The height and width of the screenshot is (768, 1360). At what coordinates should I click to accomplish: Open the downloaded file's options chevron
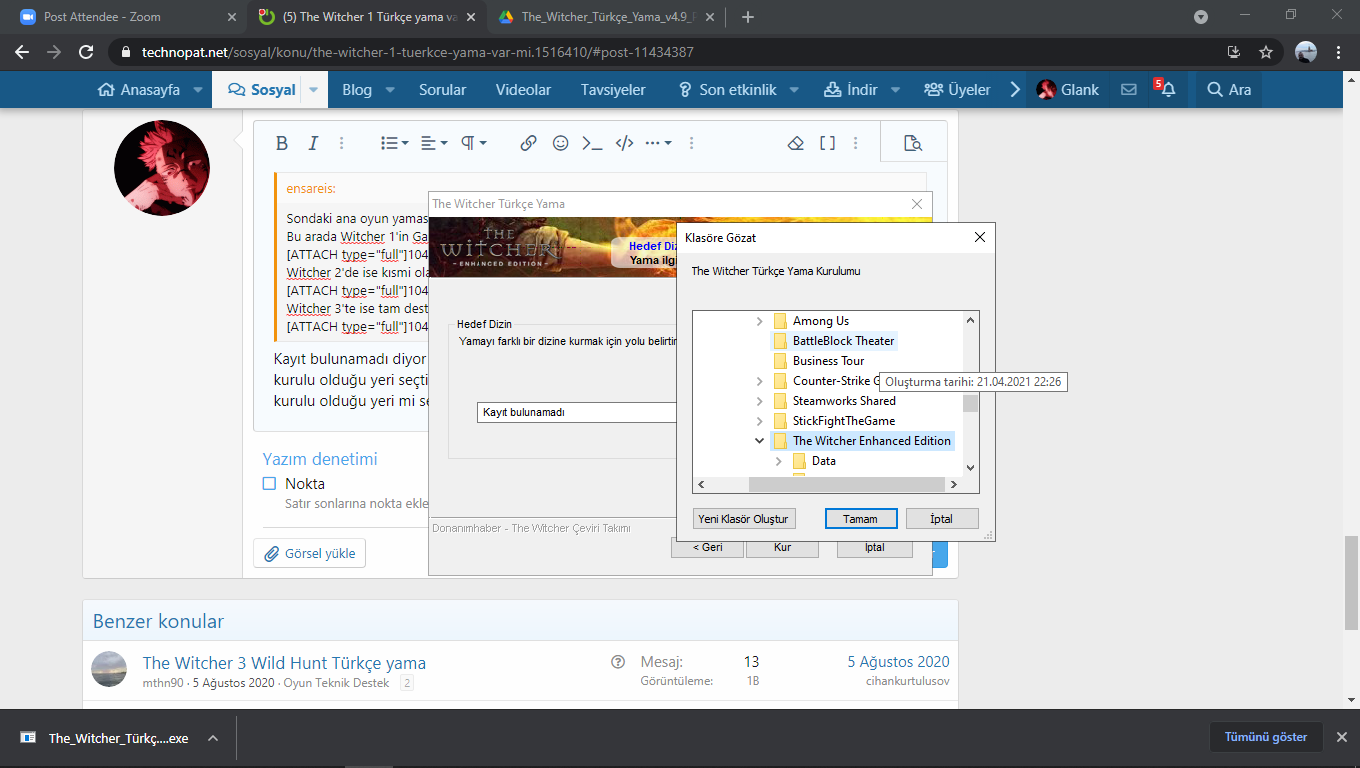click(212, 738)
